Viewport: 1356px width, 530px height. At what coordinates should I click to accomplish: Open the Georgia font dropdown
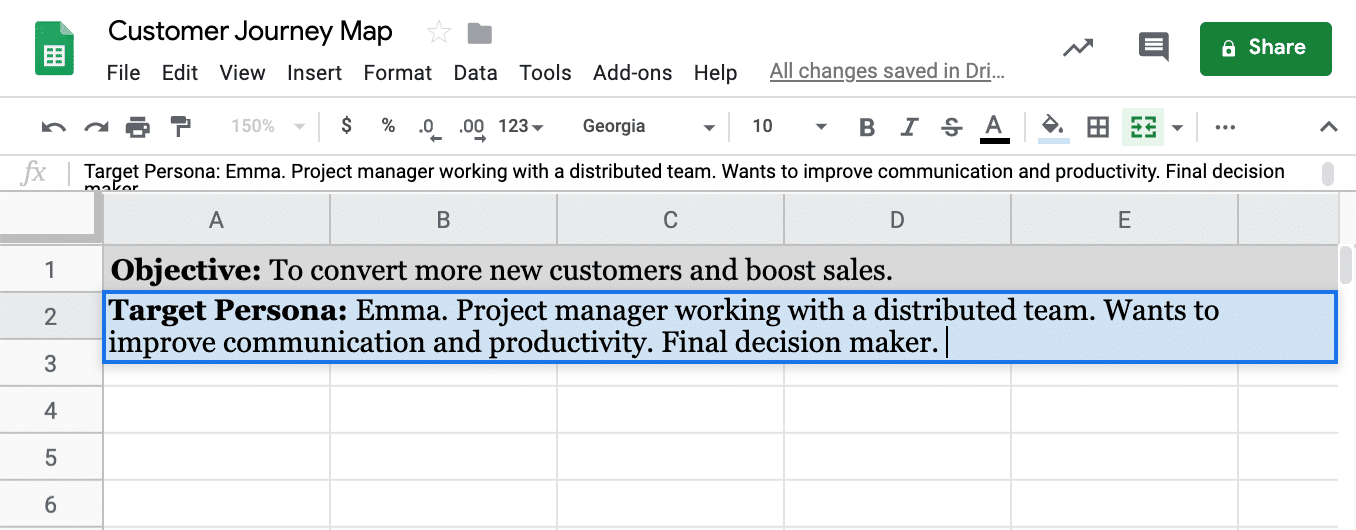[x=649, y=127]
